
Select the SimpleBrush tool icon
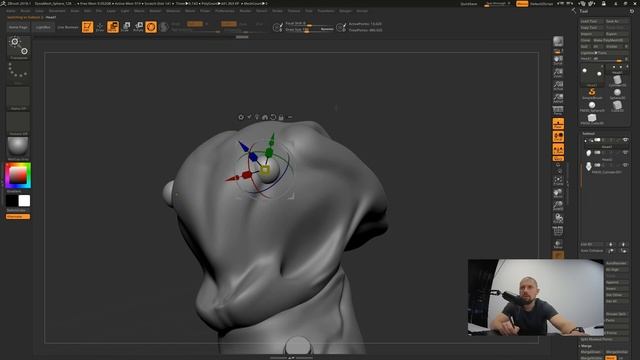(x=592, y=93)
